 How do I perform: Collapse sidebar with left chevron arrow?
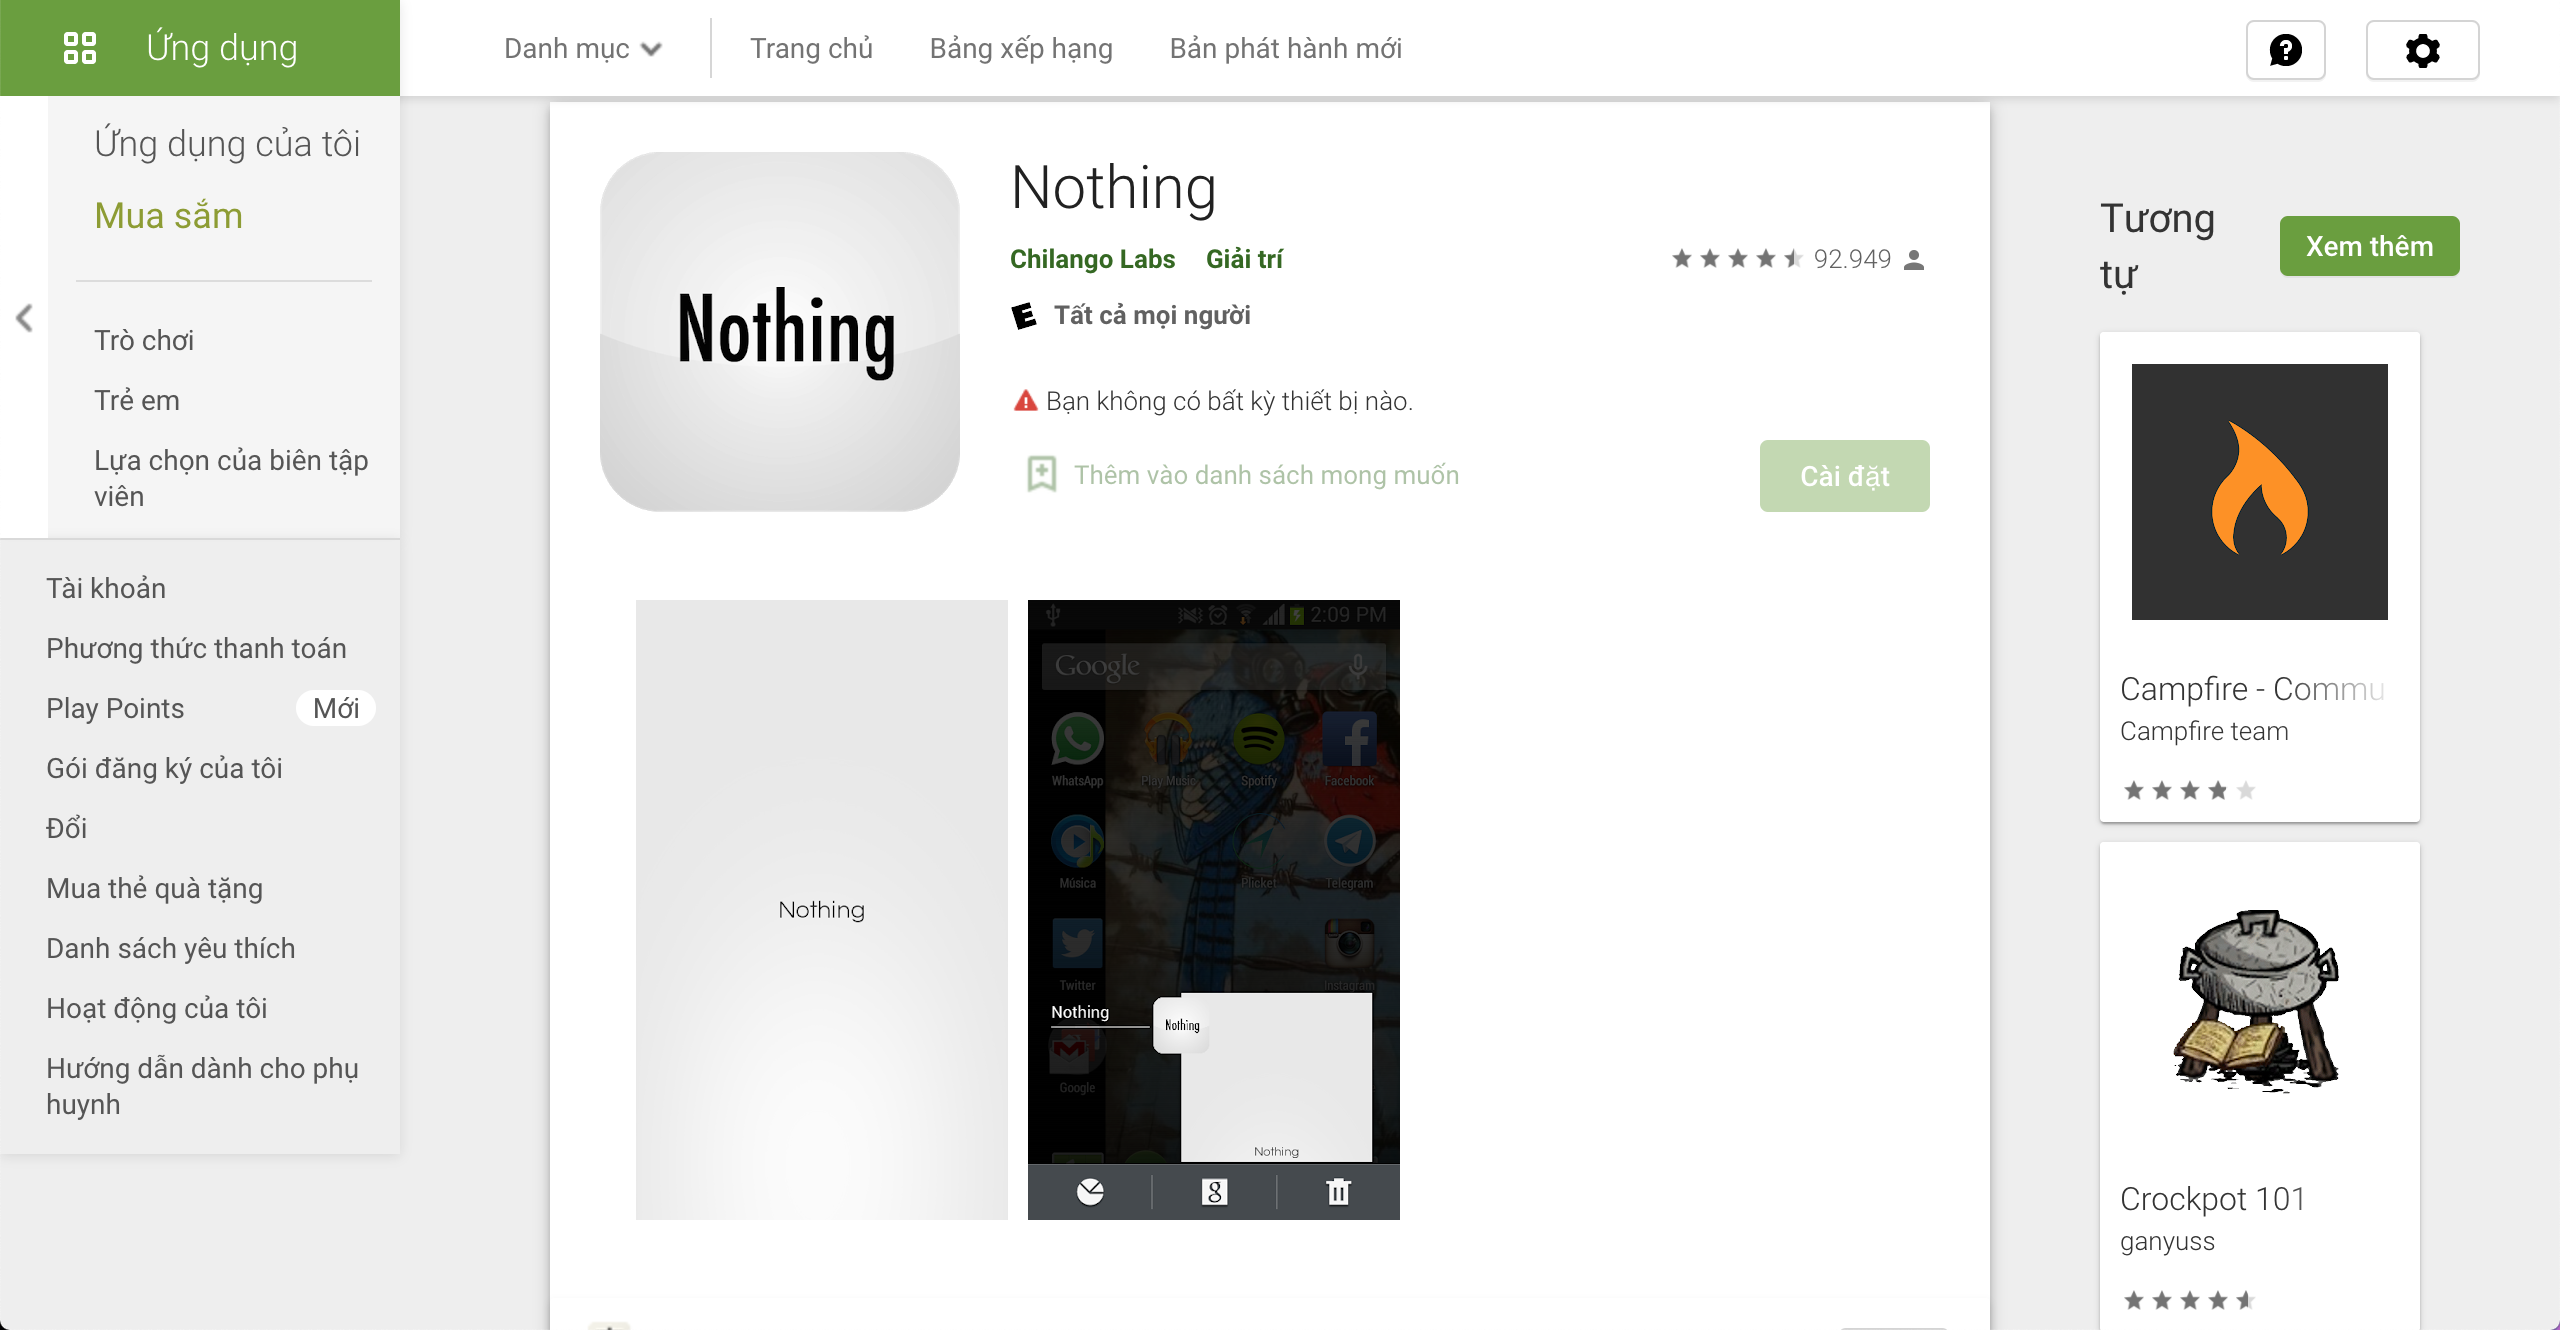[25, 318]
